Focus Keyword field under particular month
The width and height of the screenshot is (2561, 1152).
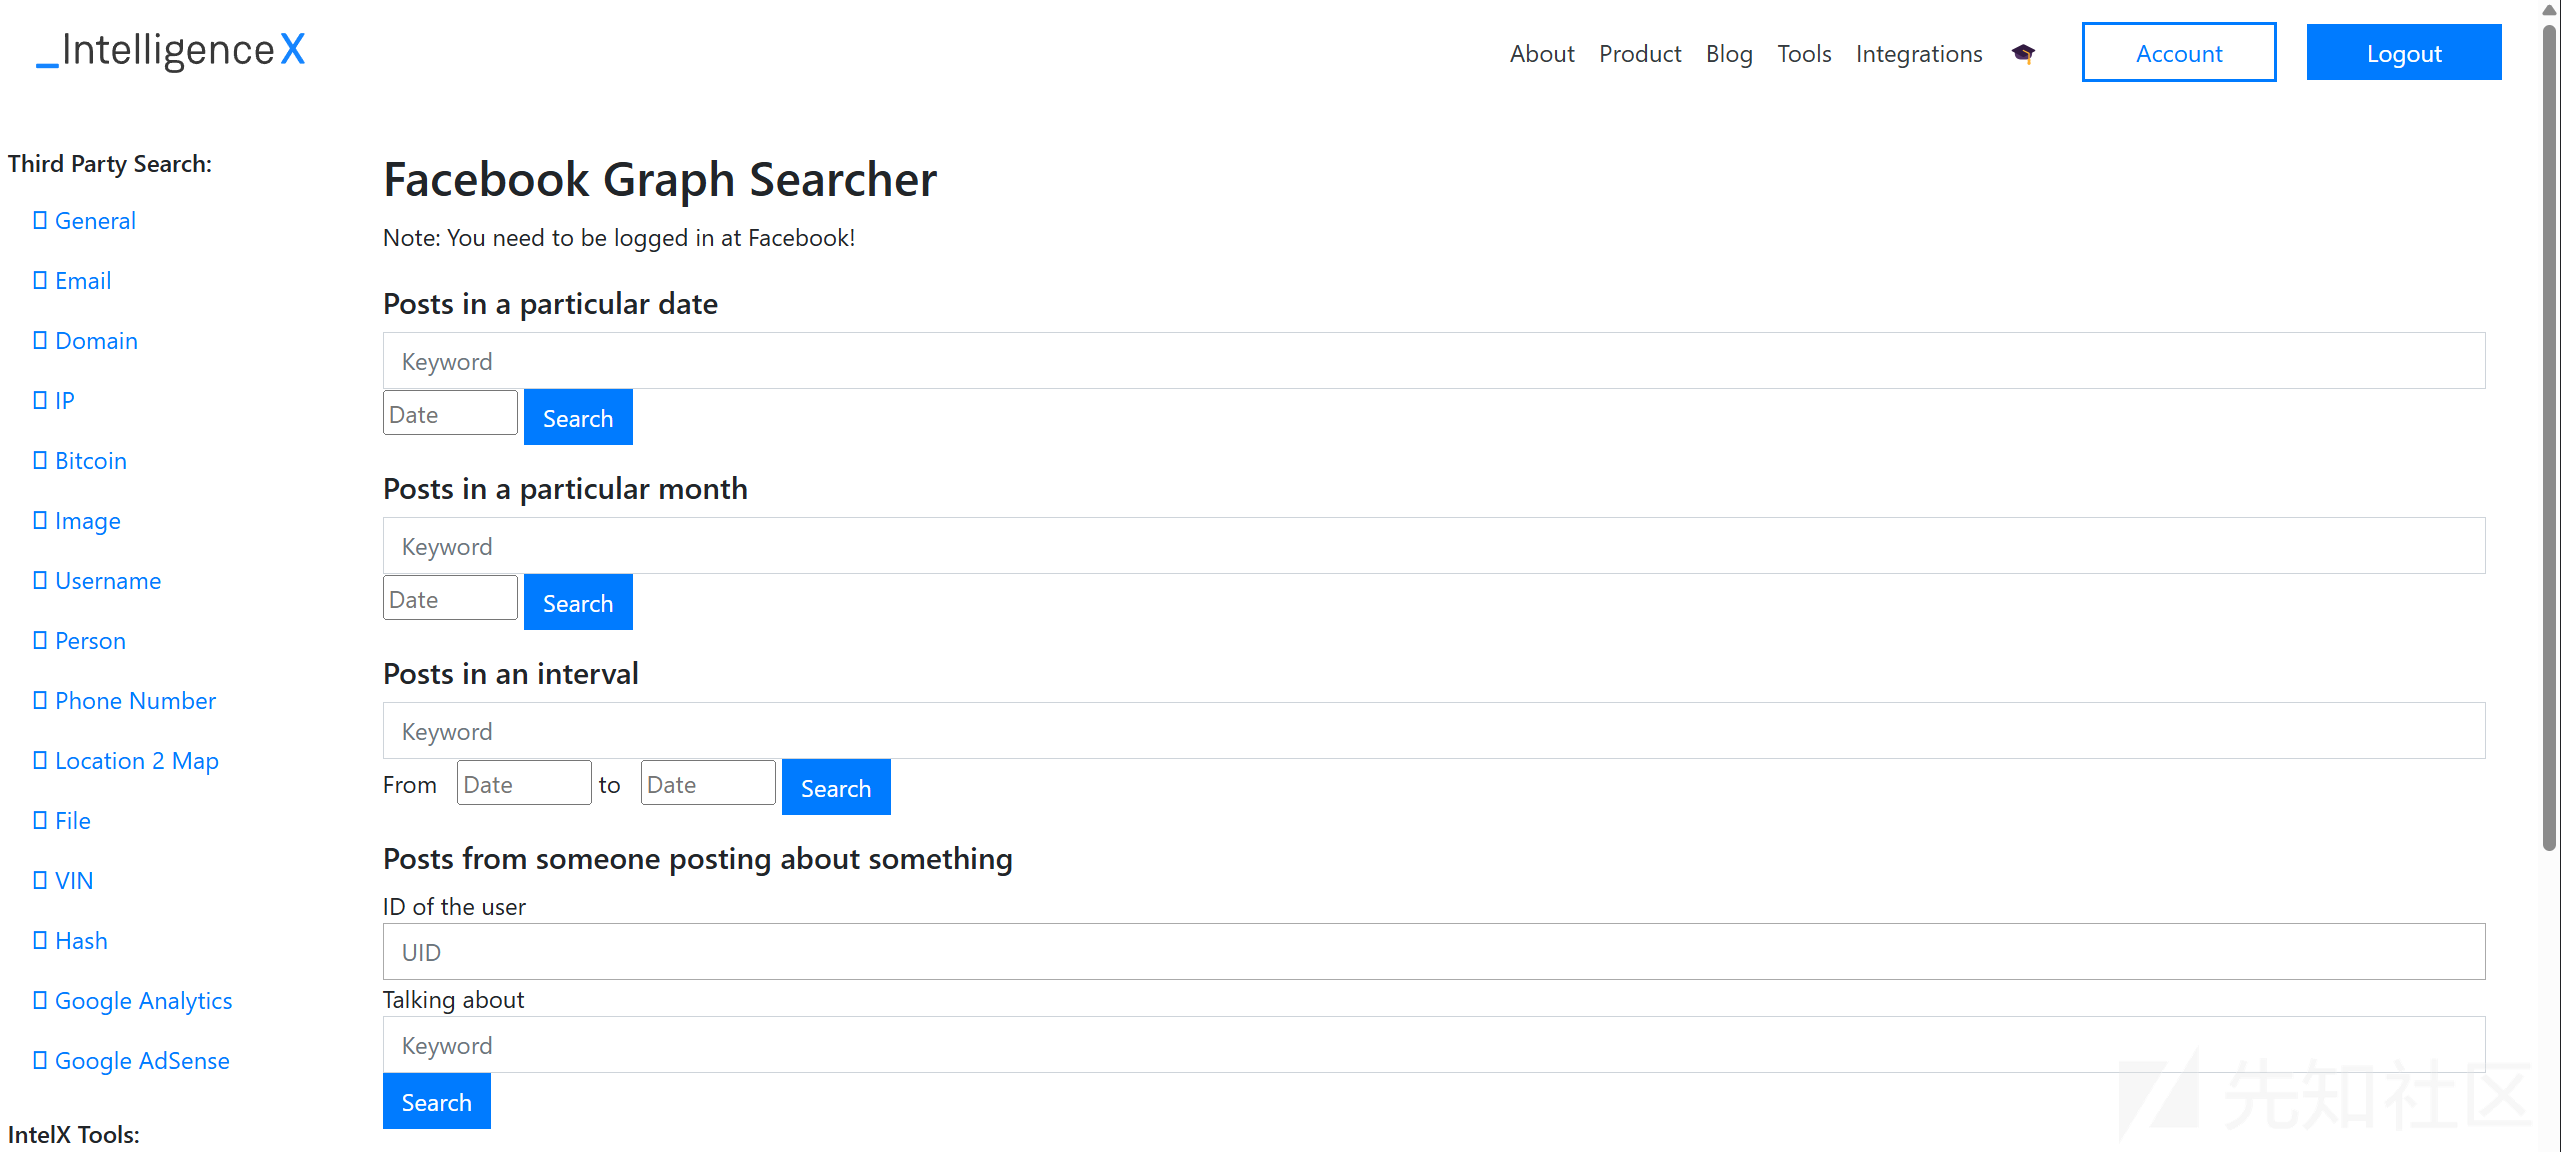(x=1434, y=546)
